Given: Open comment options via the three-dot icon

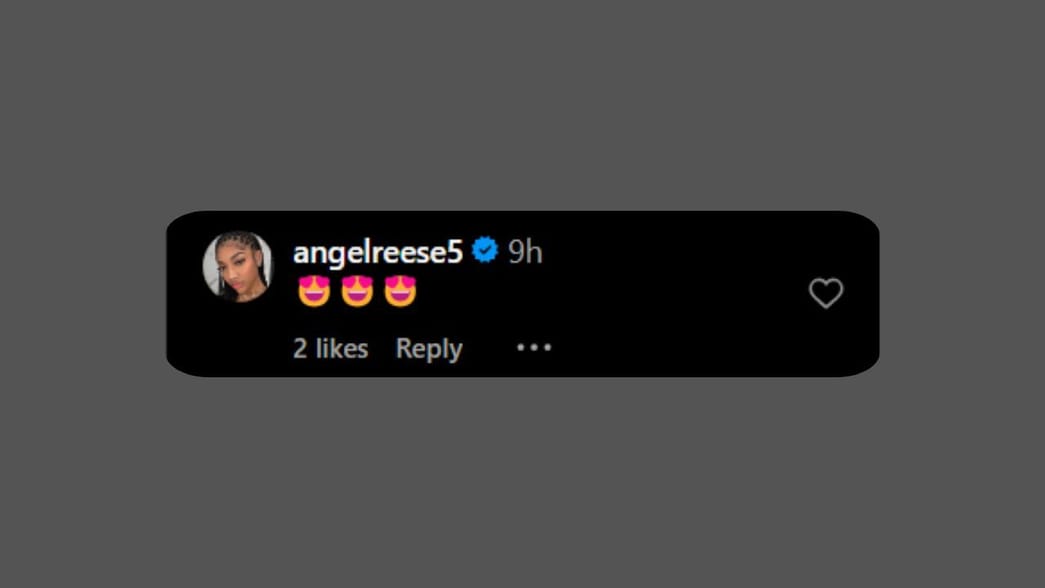Looking at the screenshot, I should [x=534, y=347].
